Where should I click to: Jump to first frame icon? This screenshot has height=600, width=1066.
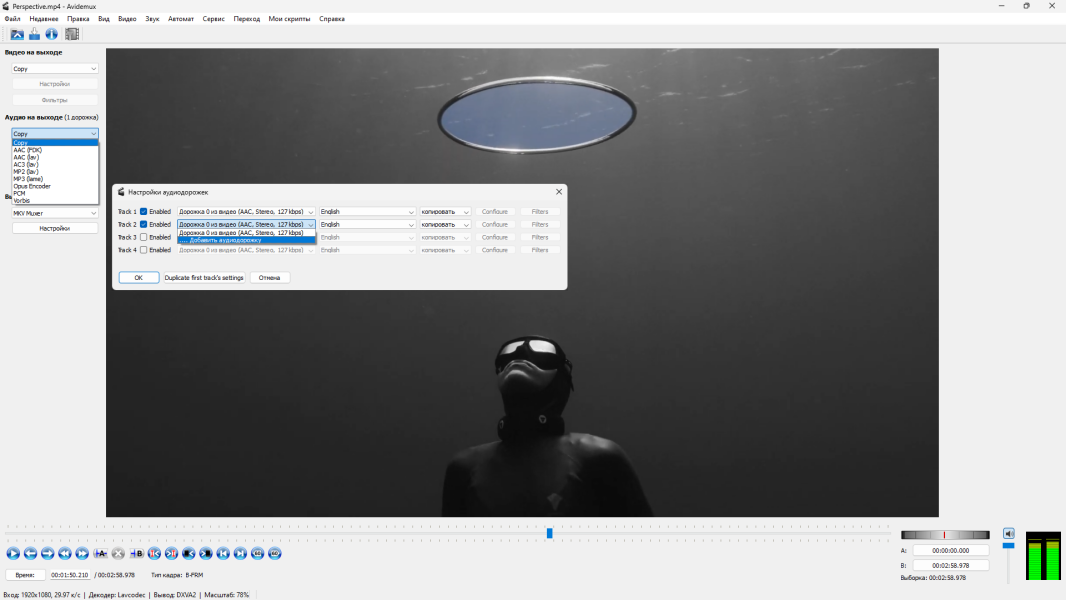223,554
